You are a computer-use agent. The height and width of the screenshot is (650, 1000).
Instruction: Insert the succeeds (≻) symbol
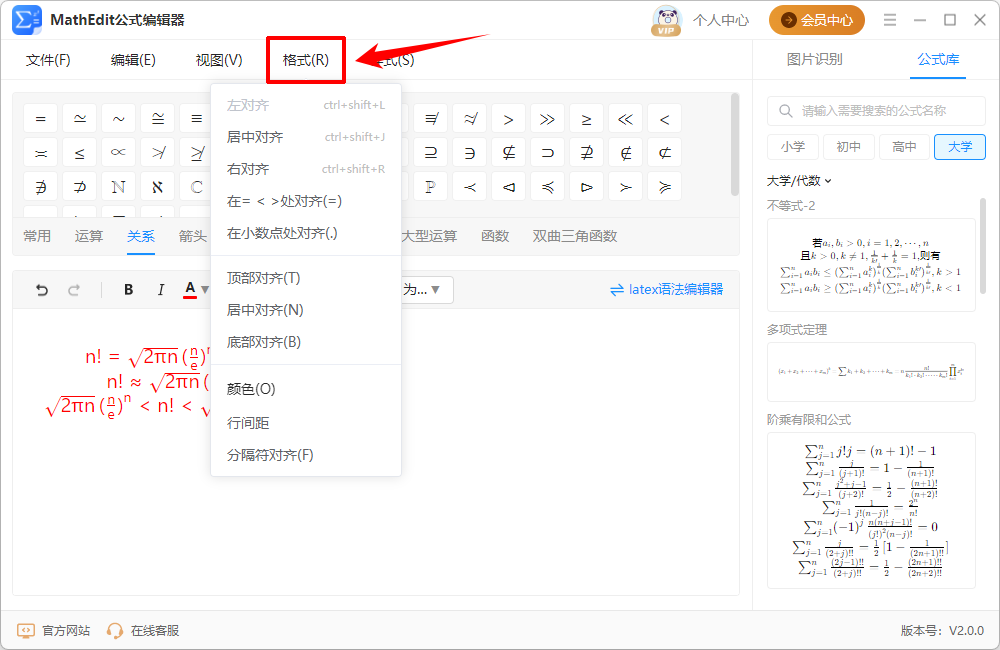point(626,187)
